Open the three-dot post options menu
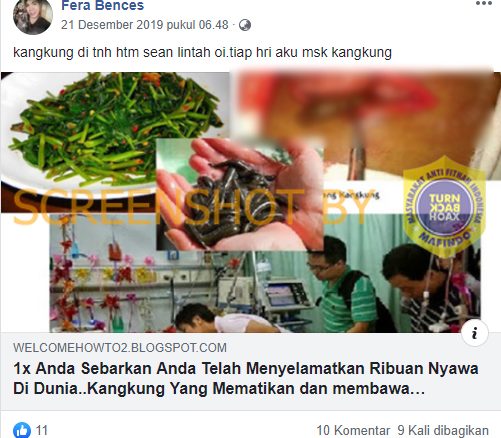The height and width of the screenshot is (438, 501). click(484, 3)
